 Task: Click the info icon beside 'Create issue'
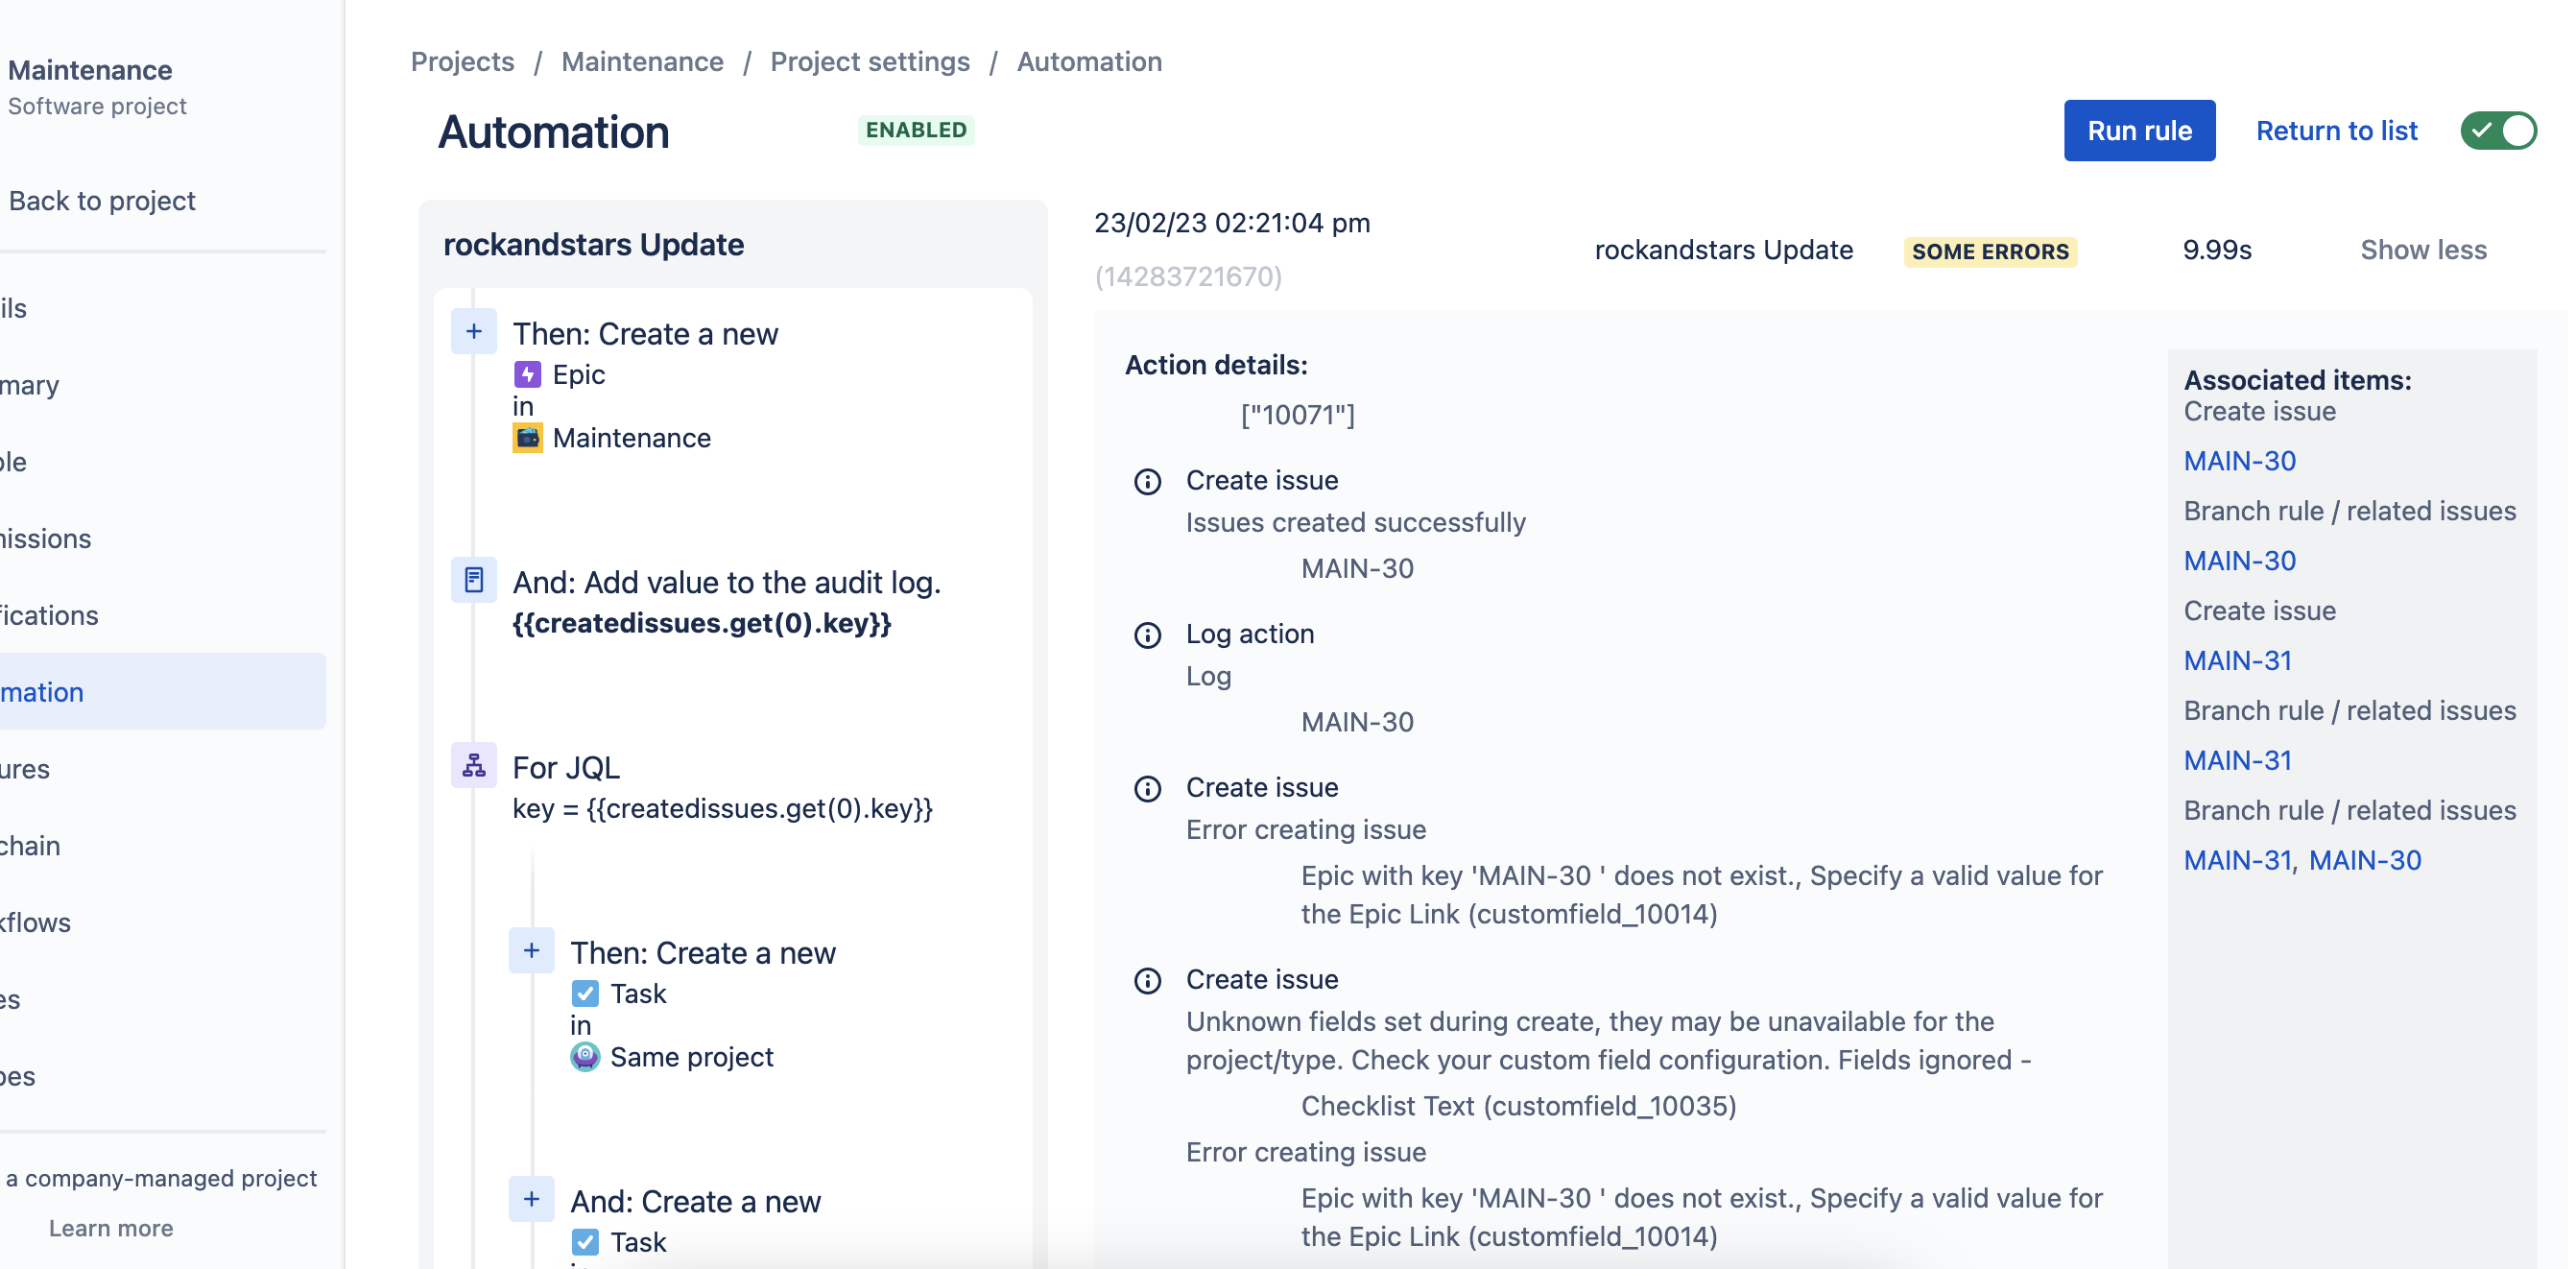tap(1147, 481)
